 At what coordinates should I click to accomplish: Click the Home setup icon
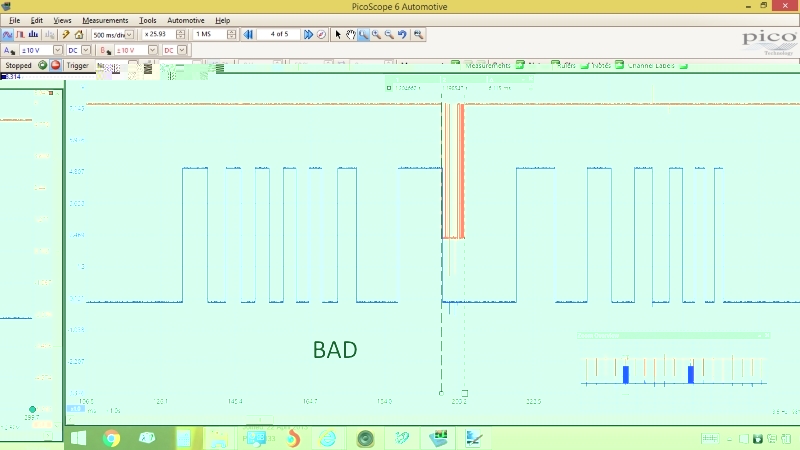click(79, 35)
